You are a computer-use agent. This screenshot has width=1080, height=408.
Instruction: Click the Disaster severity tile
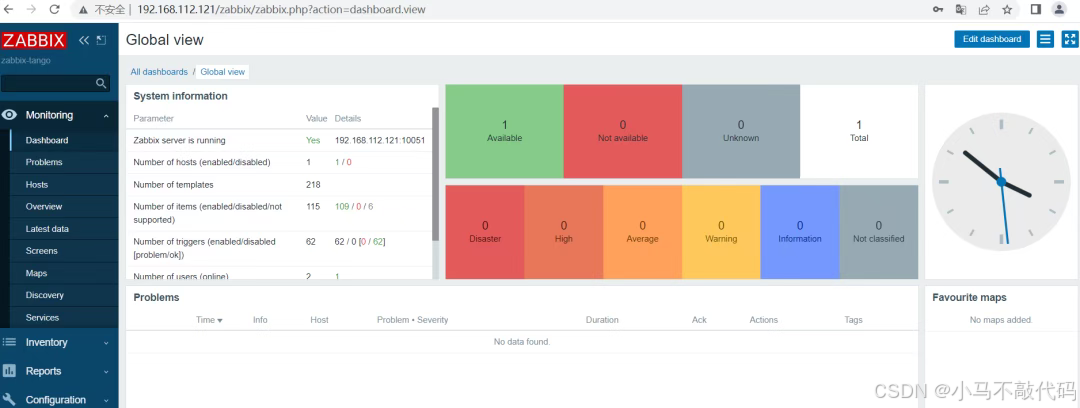485,232
